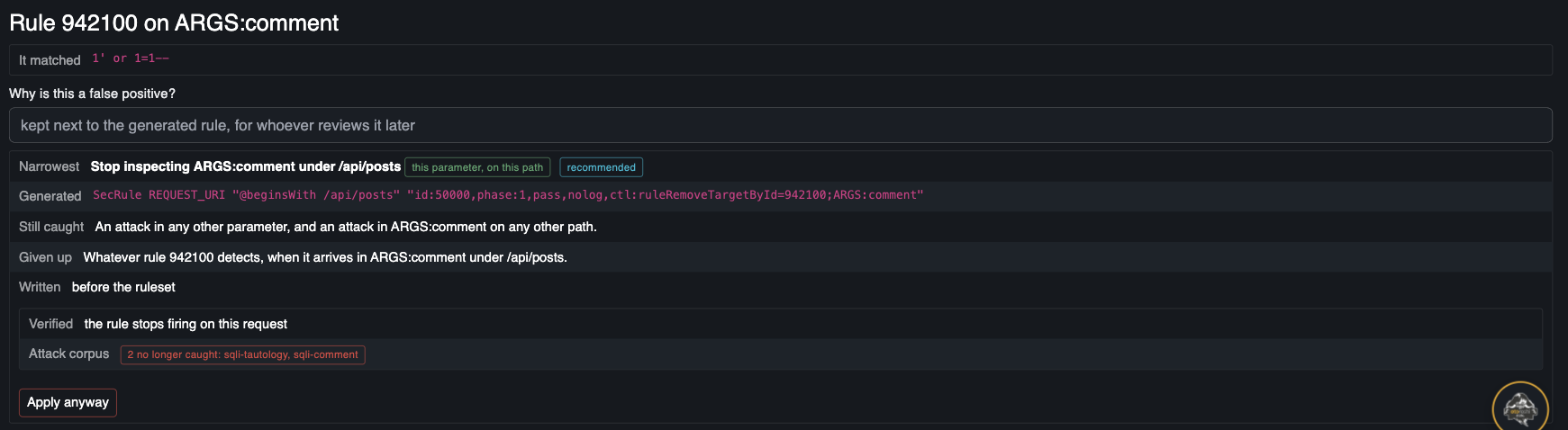Click the 'It matched' label
Viewport: 1568px width, 430px height.
[50, 60]
